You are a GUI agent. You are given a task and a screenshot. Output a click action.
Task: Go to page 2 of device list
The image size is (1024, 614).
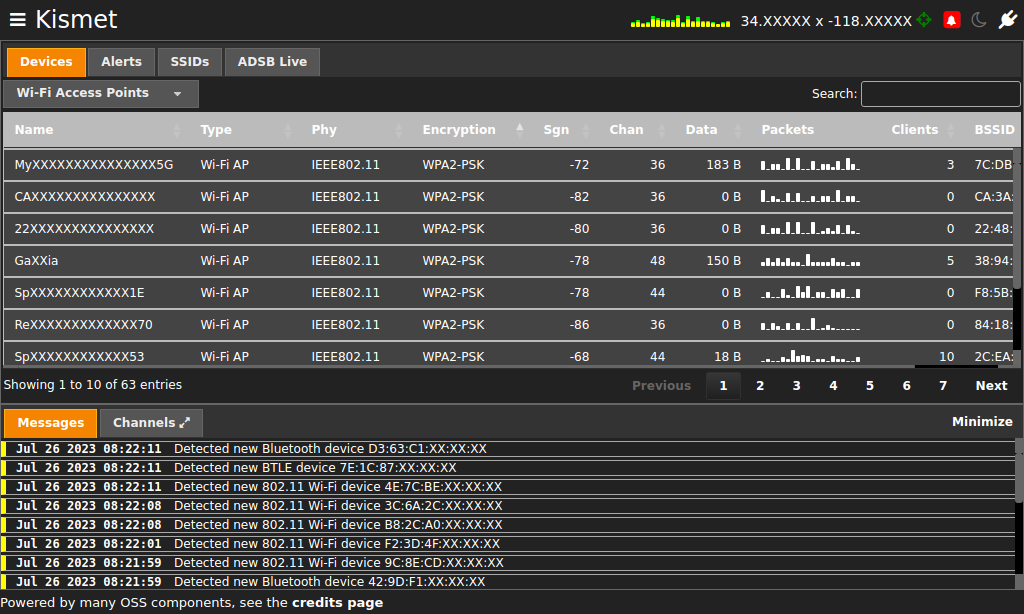[760, 385]
